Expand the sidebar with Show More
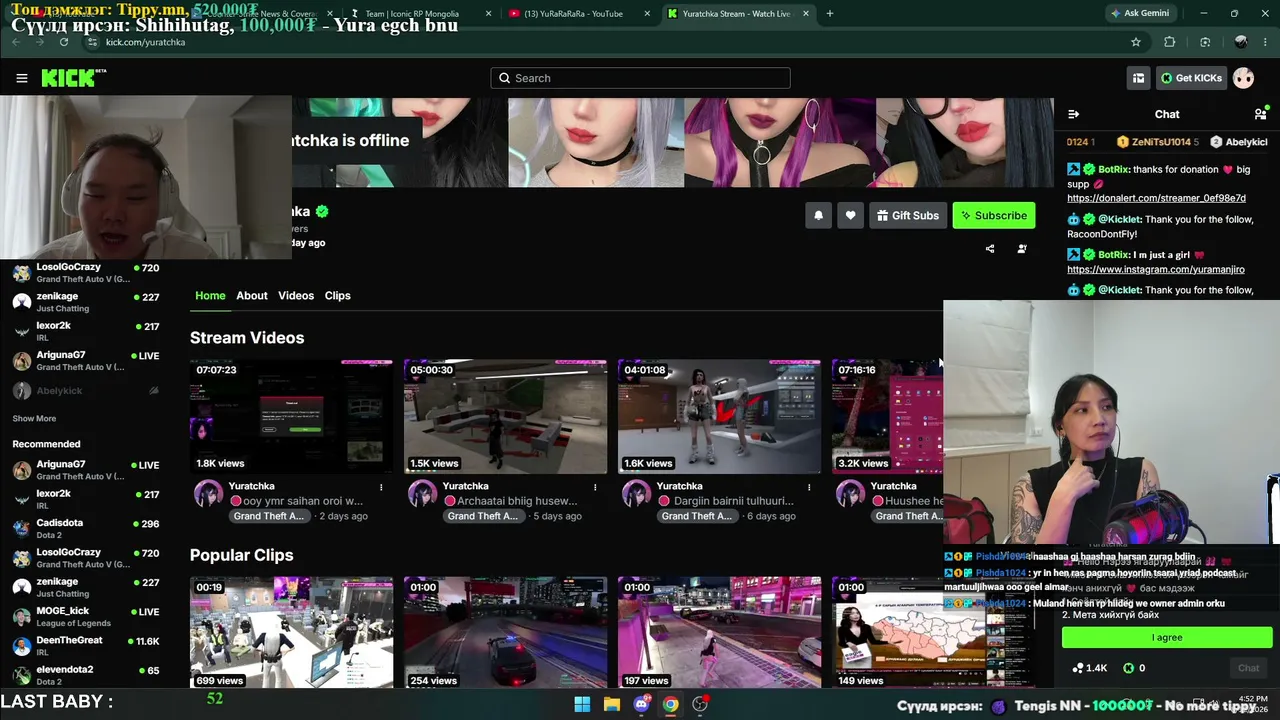Image resolution: width=1280 pixels, height=720 pixels. pyautogui.click(x=34, y=418)
